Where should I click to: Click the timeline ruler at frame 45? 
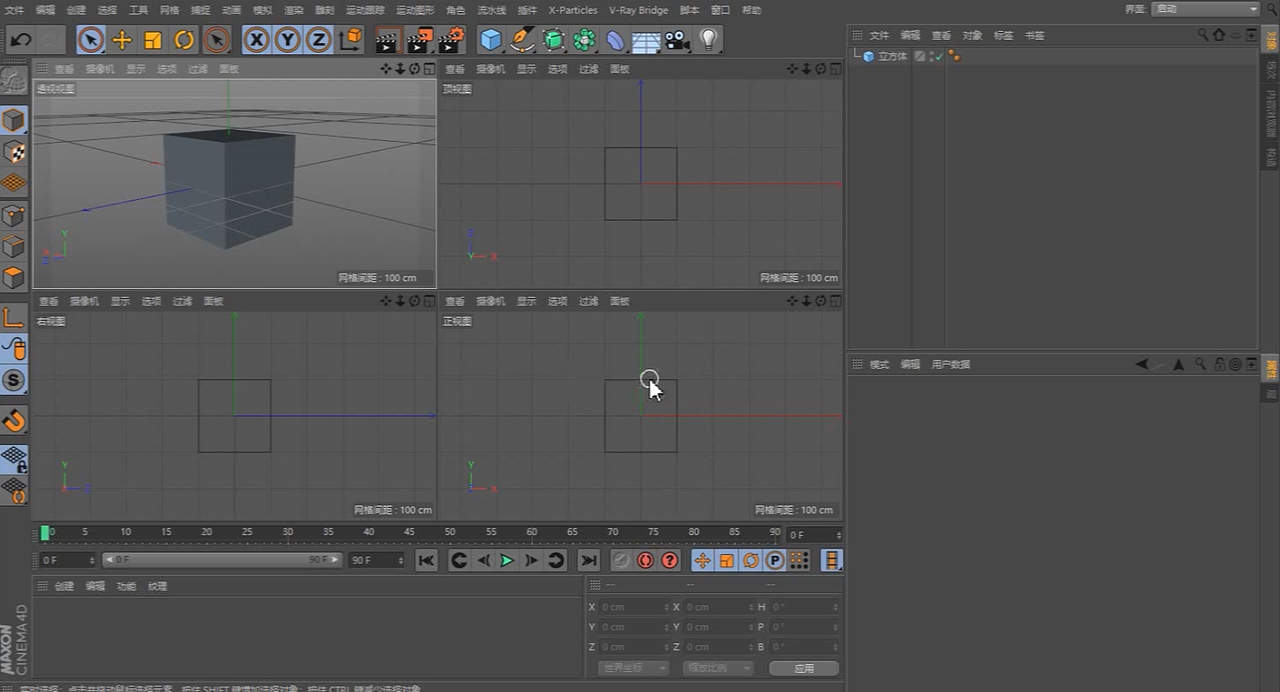(409, 534)
